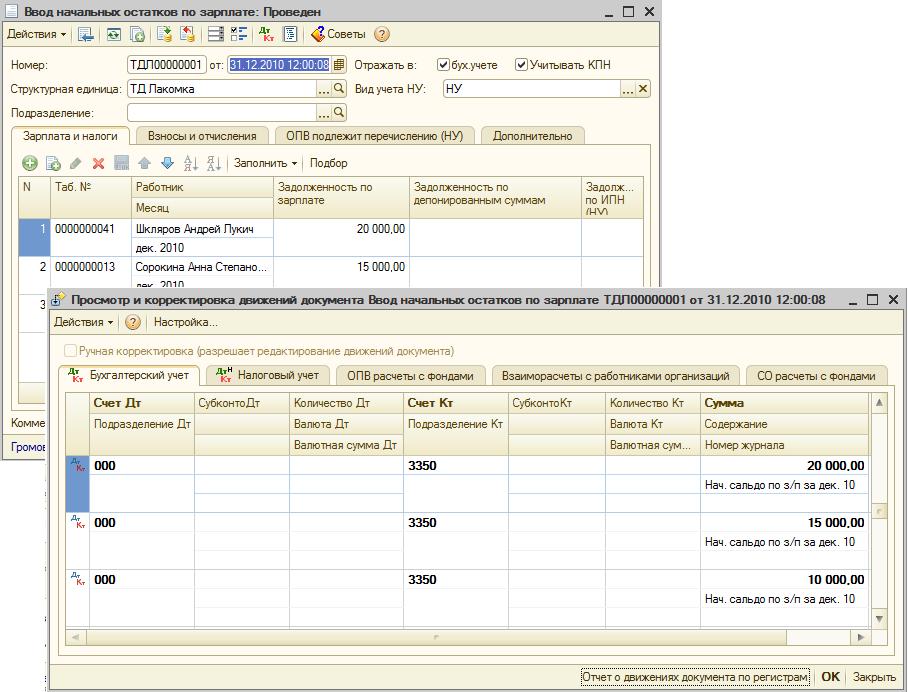
Task: Click help question icon in movements window
Action: (133, 323)
